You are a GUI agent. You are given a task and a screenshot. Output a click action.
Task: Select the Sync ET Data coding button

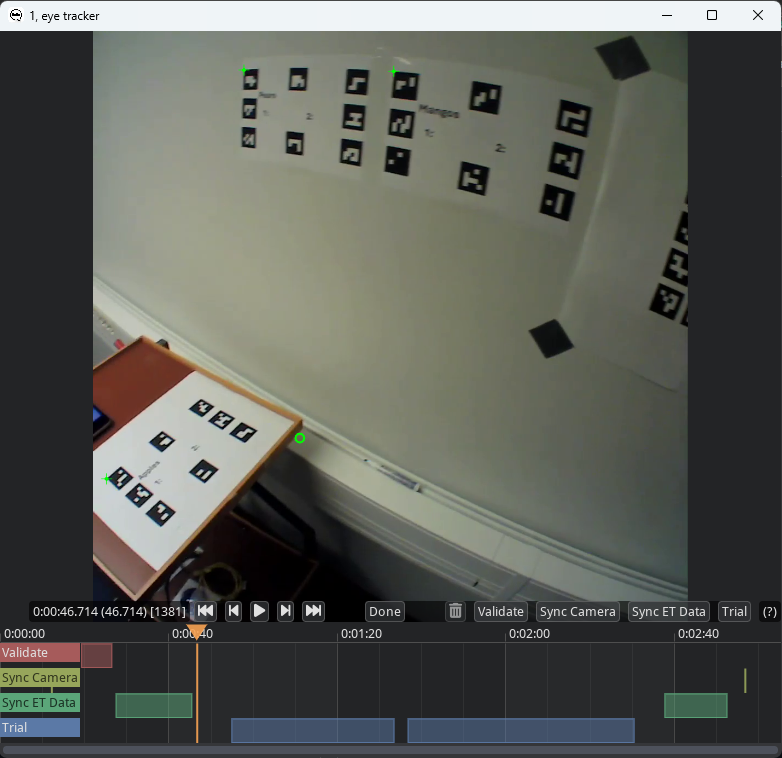point(668,612)
